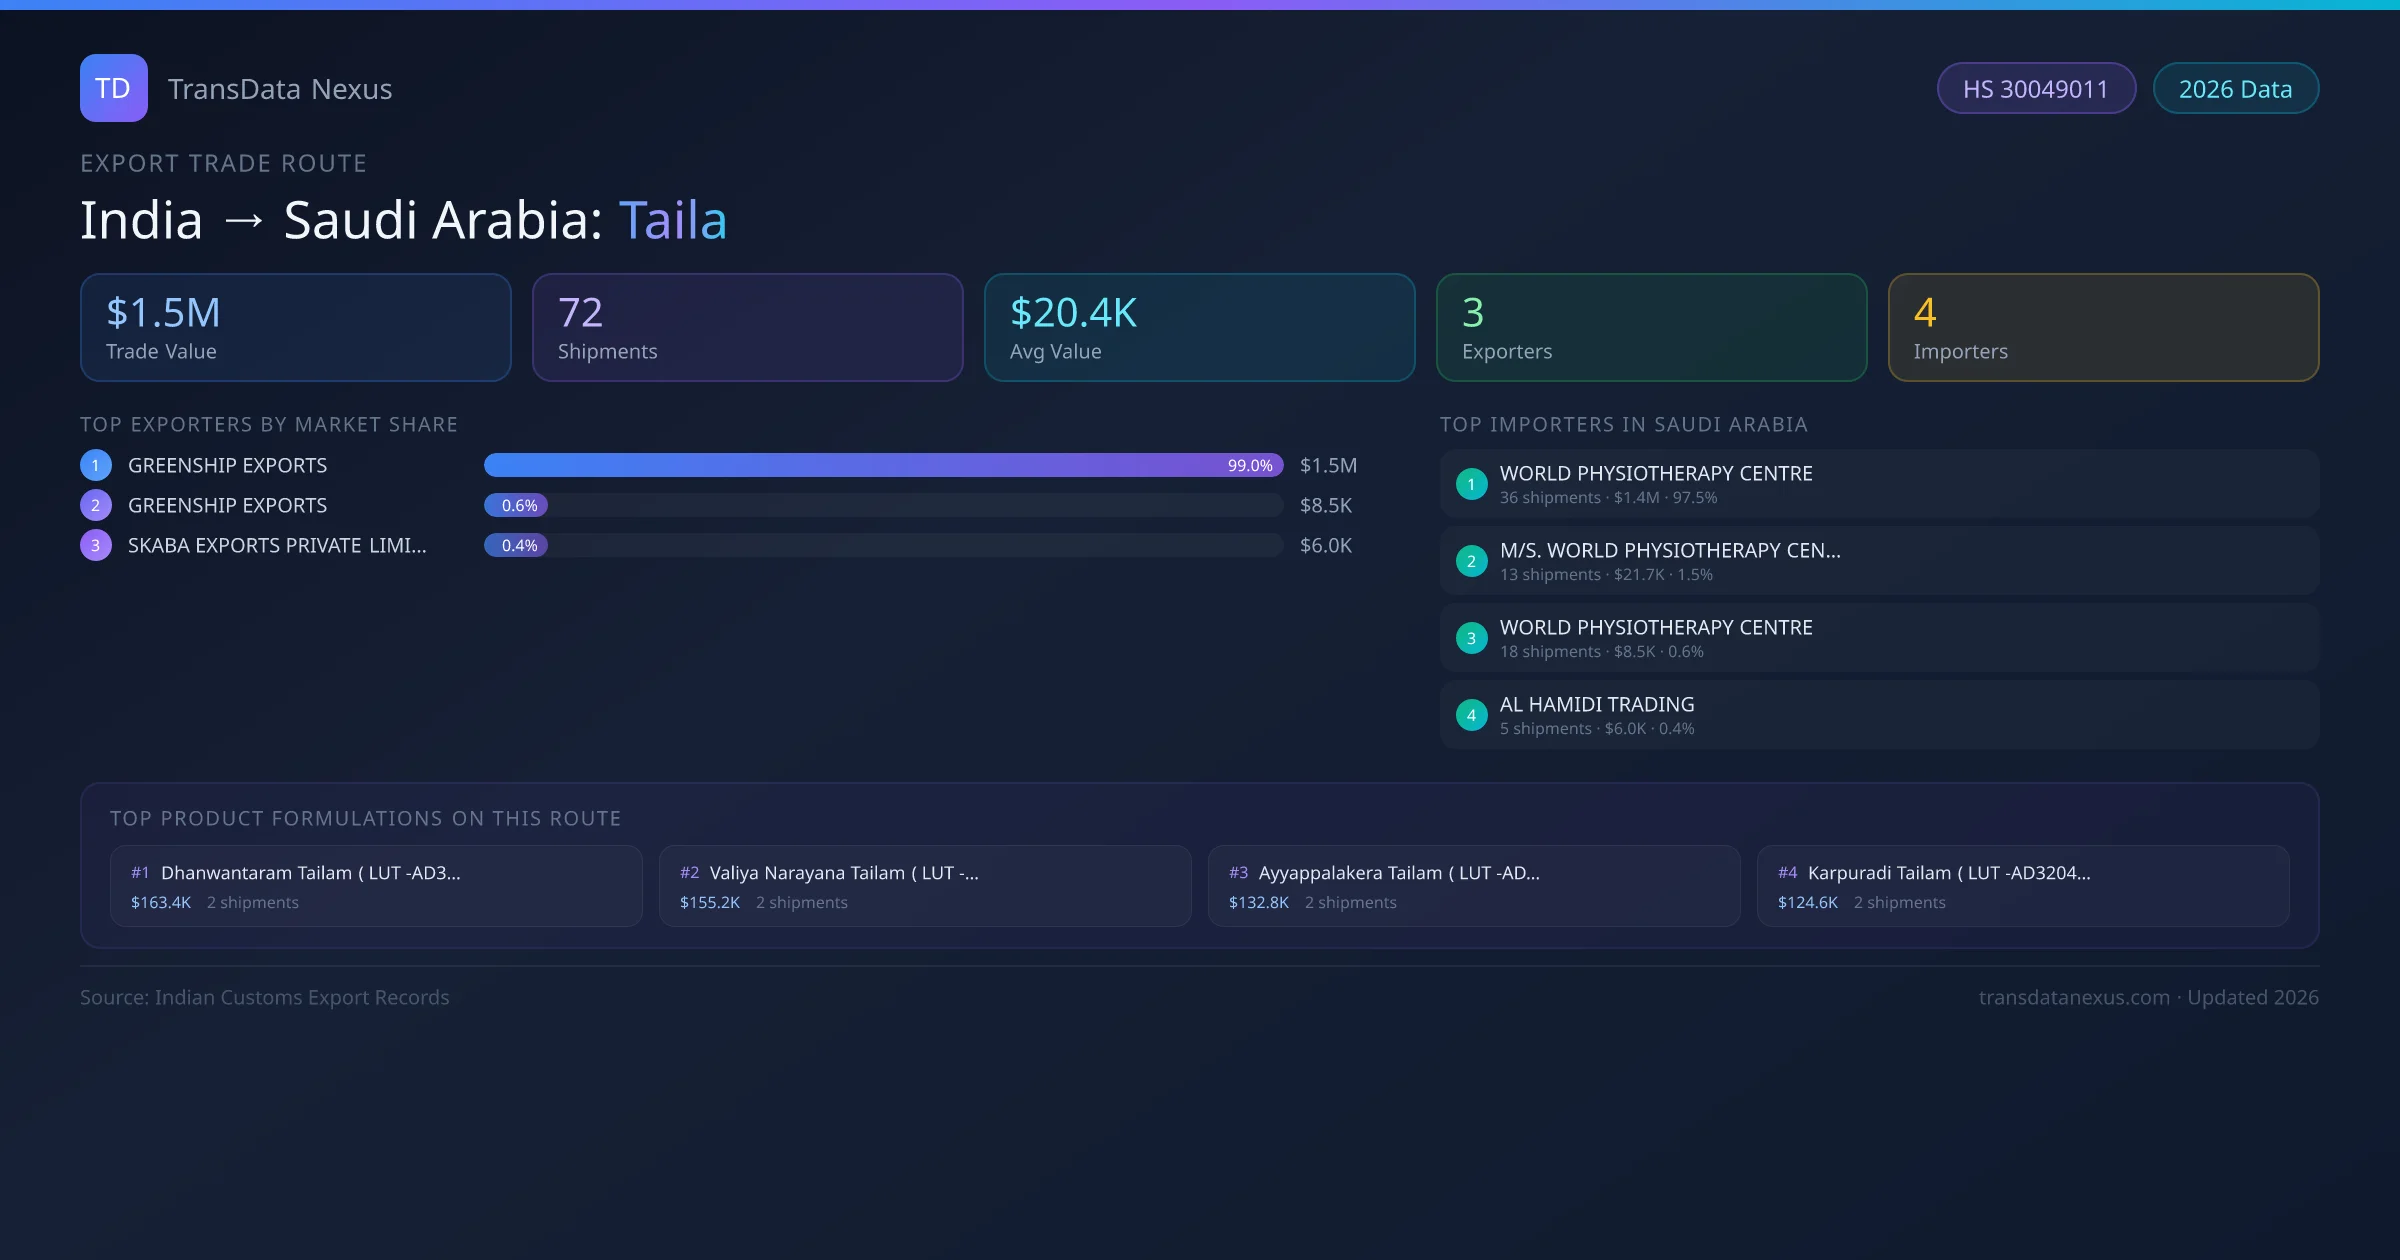Click rank 3 badge beside SKABA EXPORTS
This screenshot has height=1260, width=2400.
click(x=96, y=545)
